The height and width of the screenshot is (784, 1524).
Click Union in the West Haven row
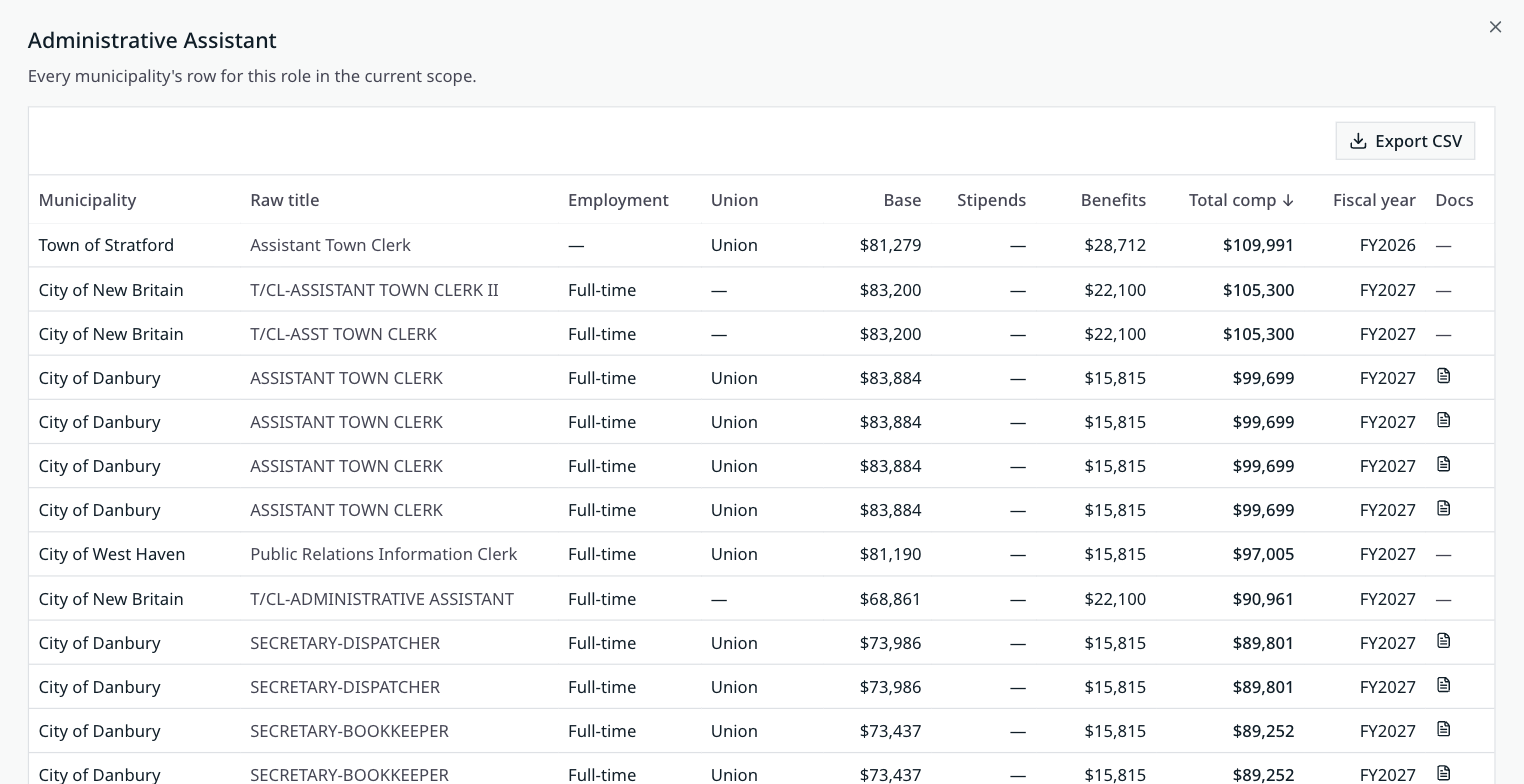734,554
